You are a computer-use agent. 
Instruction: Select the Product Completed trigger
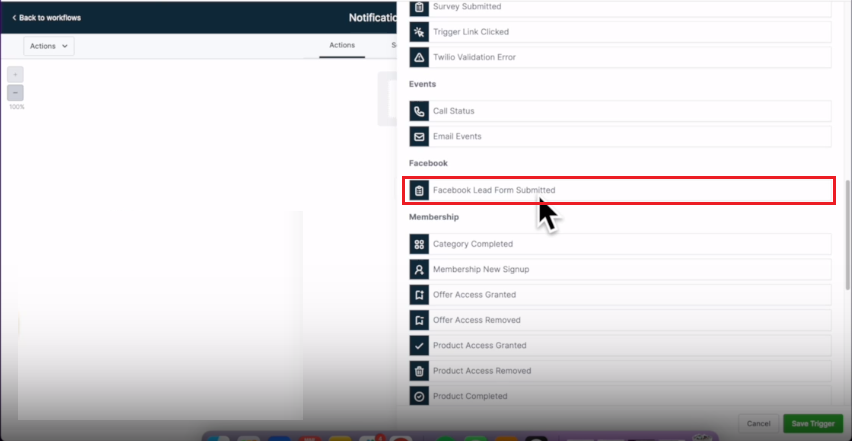tap(620, 396)
